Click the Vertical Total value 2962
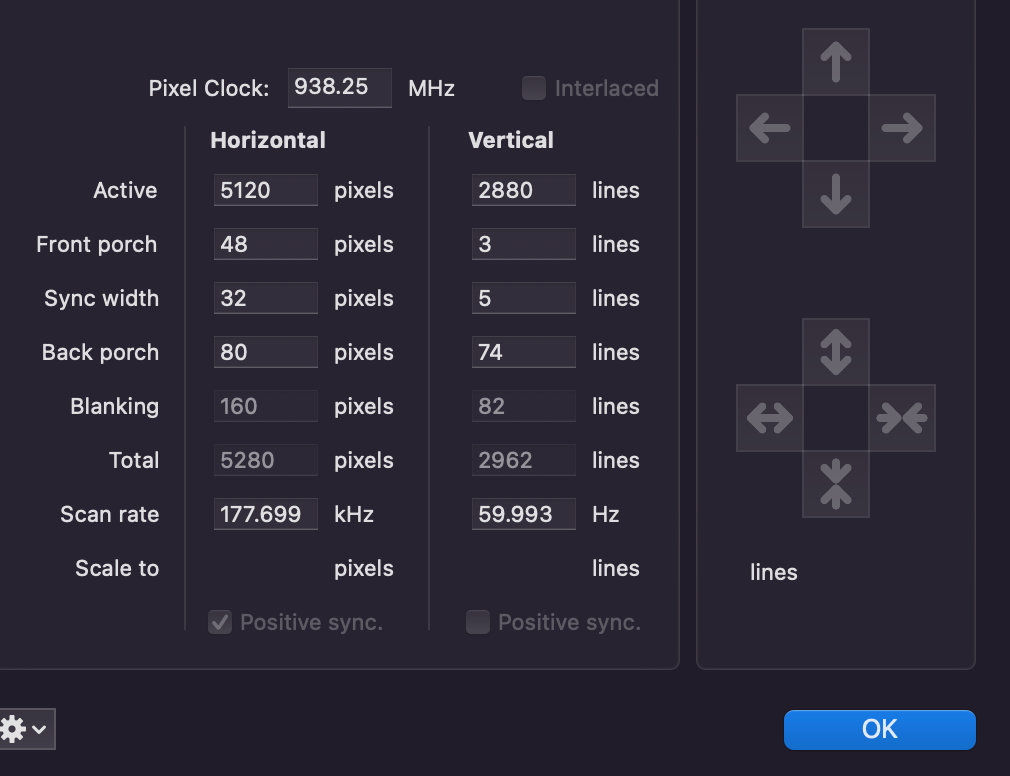Screen dimensions: 1010x776 [524, 460]
